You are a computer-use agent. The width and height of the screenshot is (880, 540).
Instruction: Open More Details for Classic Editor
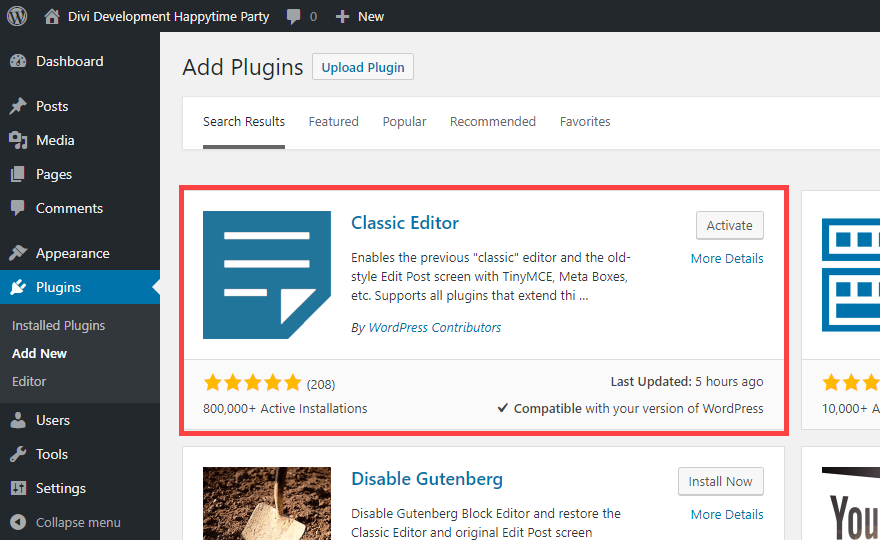tap(727, 258)
